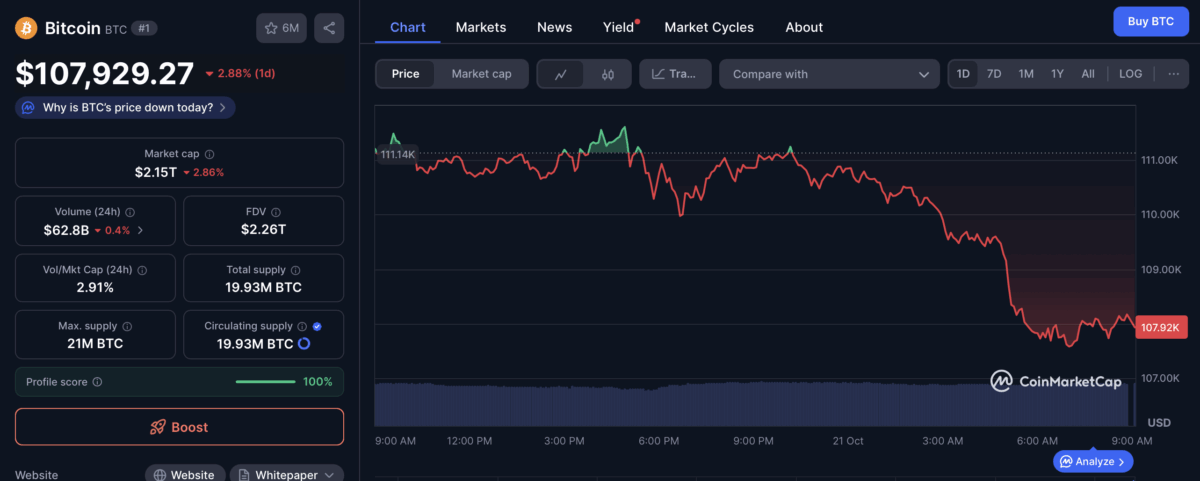1200x481 pixels.
Task: Go to the Market Cycles tab
Action: 709,27
